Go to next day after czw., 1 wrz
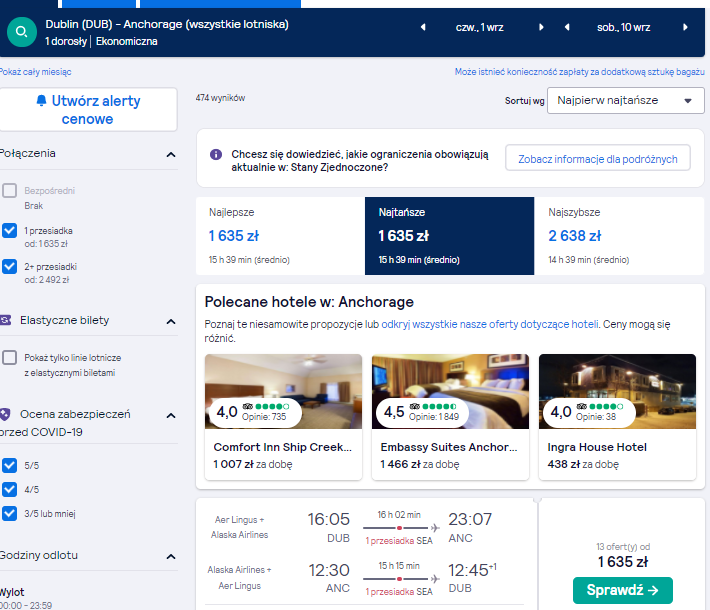The image size is (710, 610). point(541,27)
